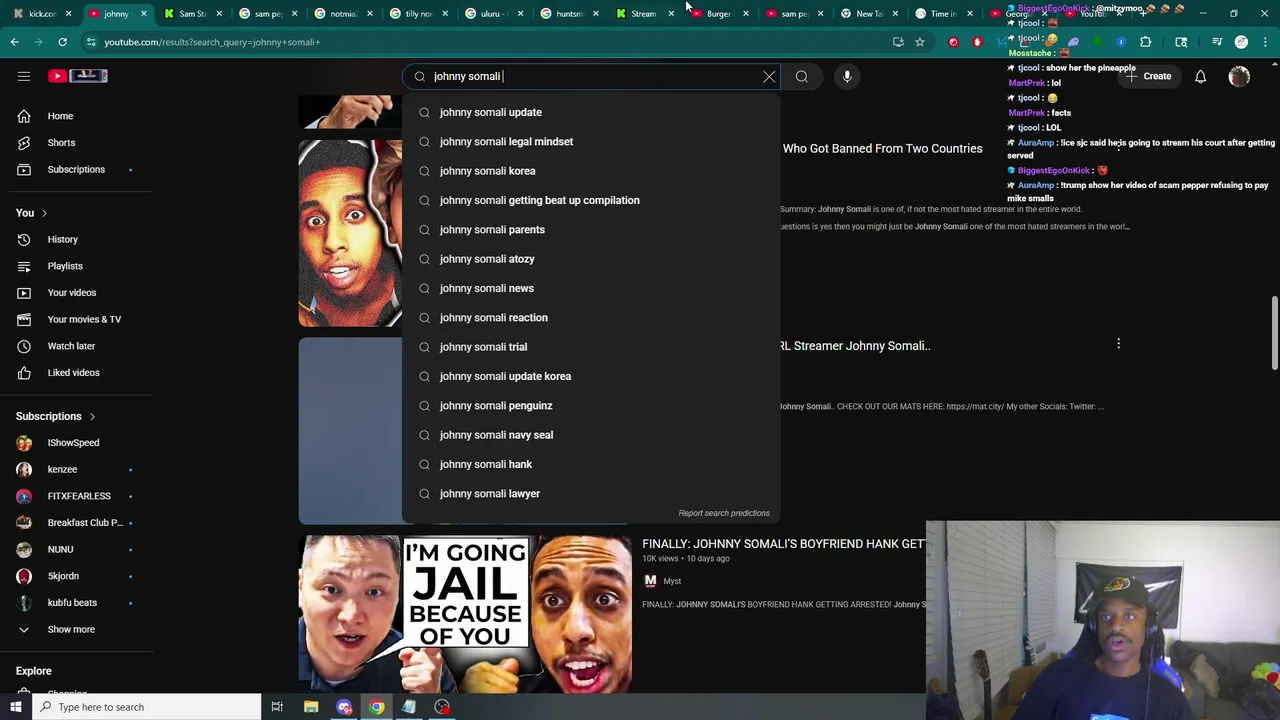This screenshot has height=720, width=1280.
Task: Reload the page in Chrome
Action: click(x=62, y=42)
